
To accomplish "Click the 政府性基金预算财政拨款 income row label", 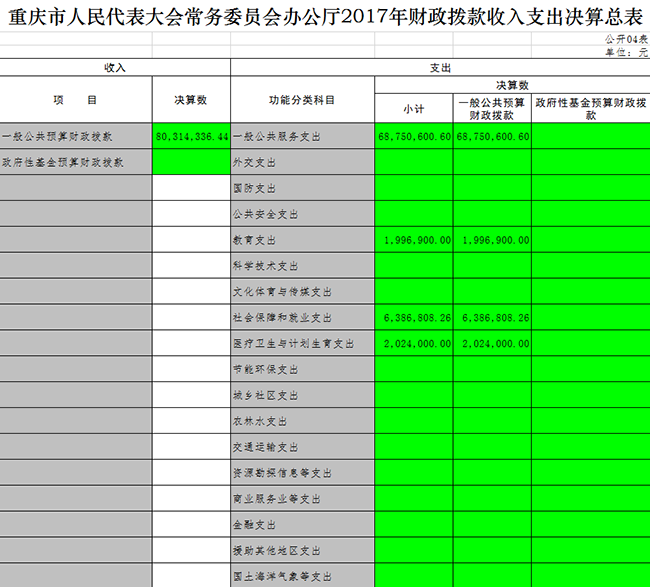I will [x=76, y=161].
